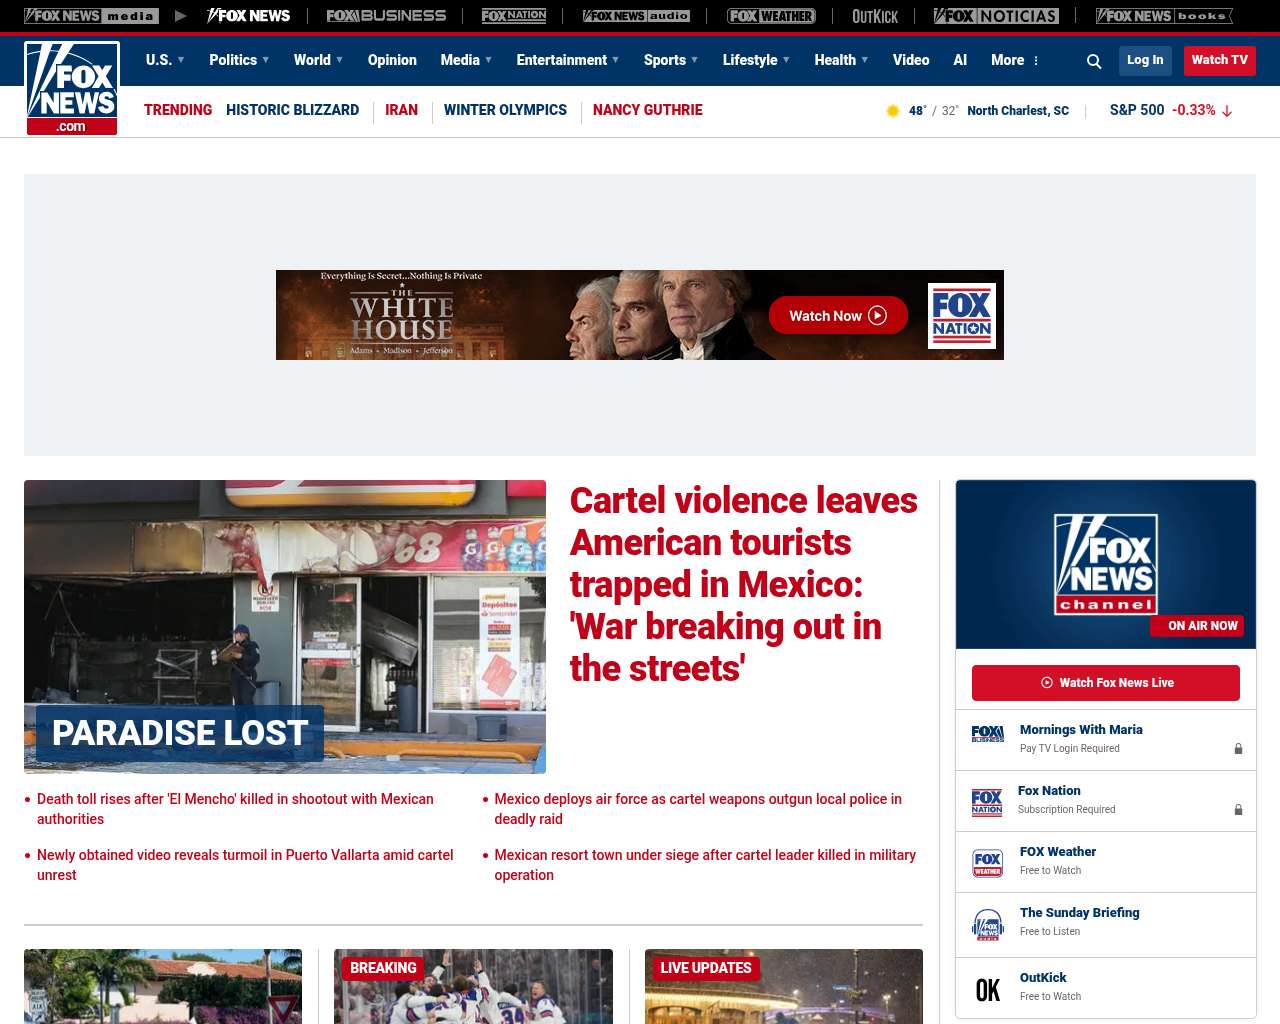
Task: Click Watch Now in the White House ad
Action: 838,316
